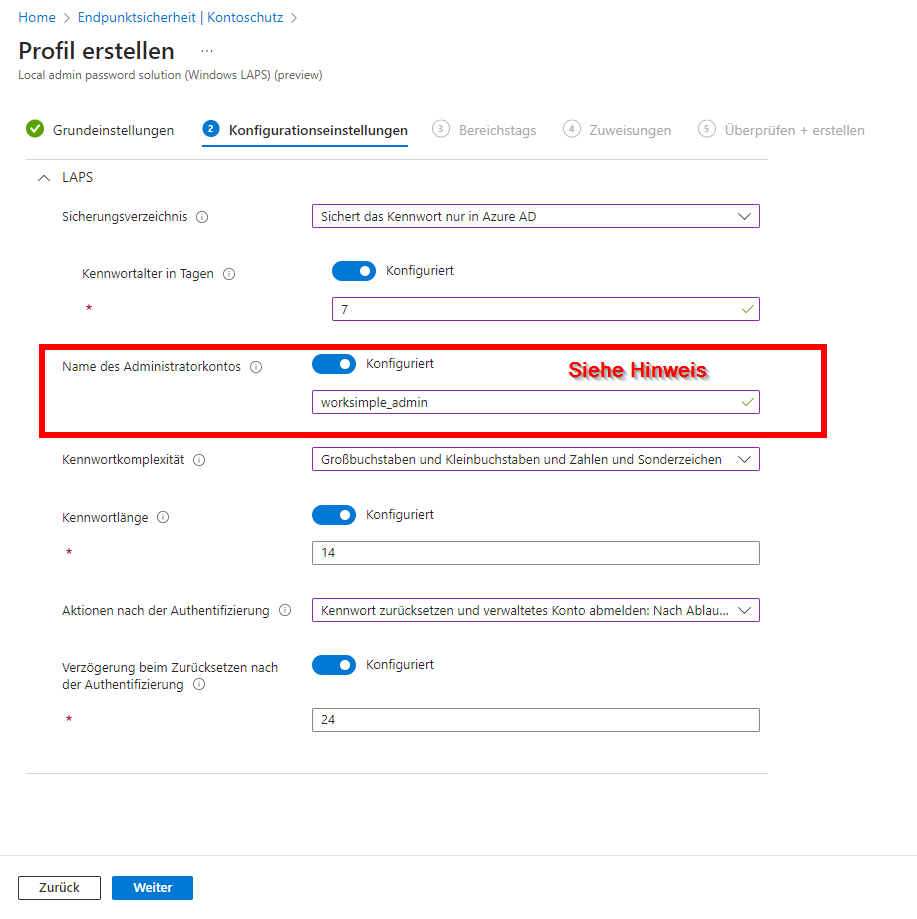The height and width of the screenshot is (919, 917).
Task: Click the info icon beside Name des Administratorkontos
Action: click(x=256, y=367)
